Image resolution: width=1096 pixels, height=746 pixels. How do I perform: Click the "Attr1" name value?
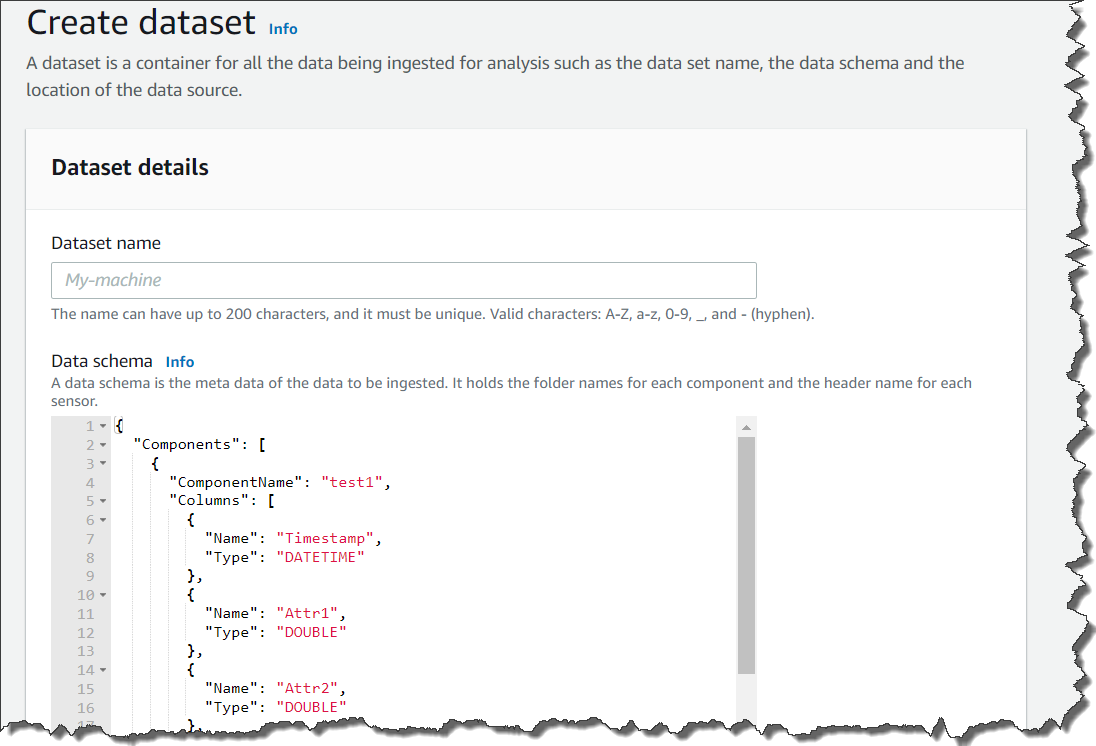coord(308,614)
